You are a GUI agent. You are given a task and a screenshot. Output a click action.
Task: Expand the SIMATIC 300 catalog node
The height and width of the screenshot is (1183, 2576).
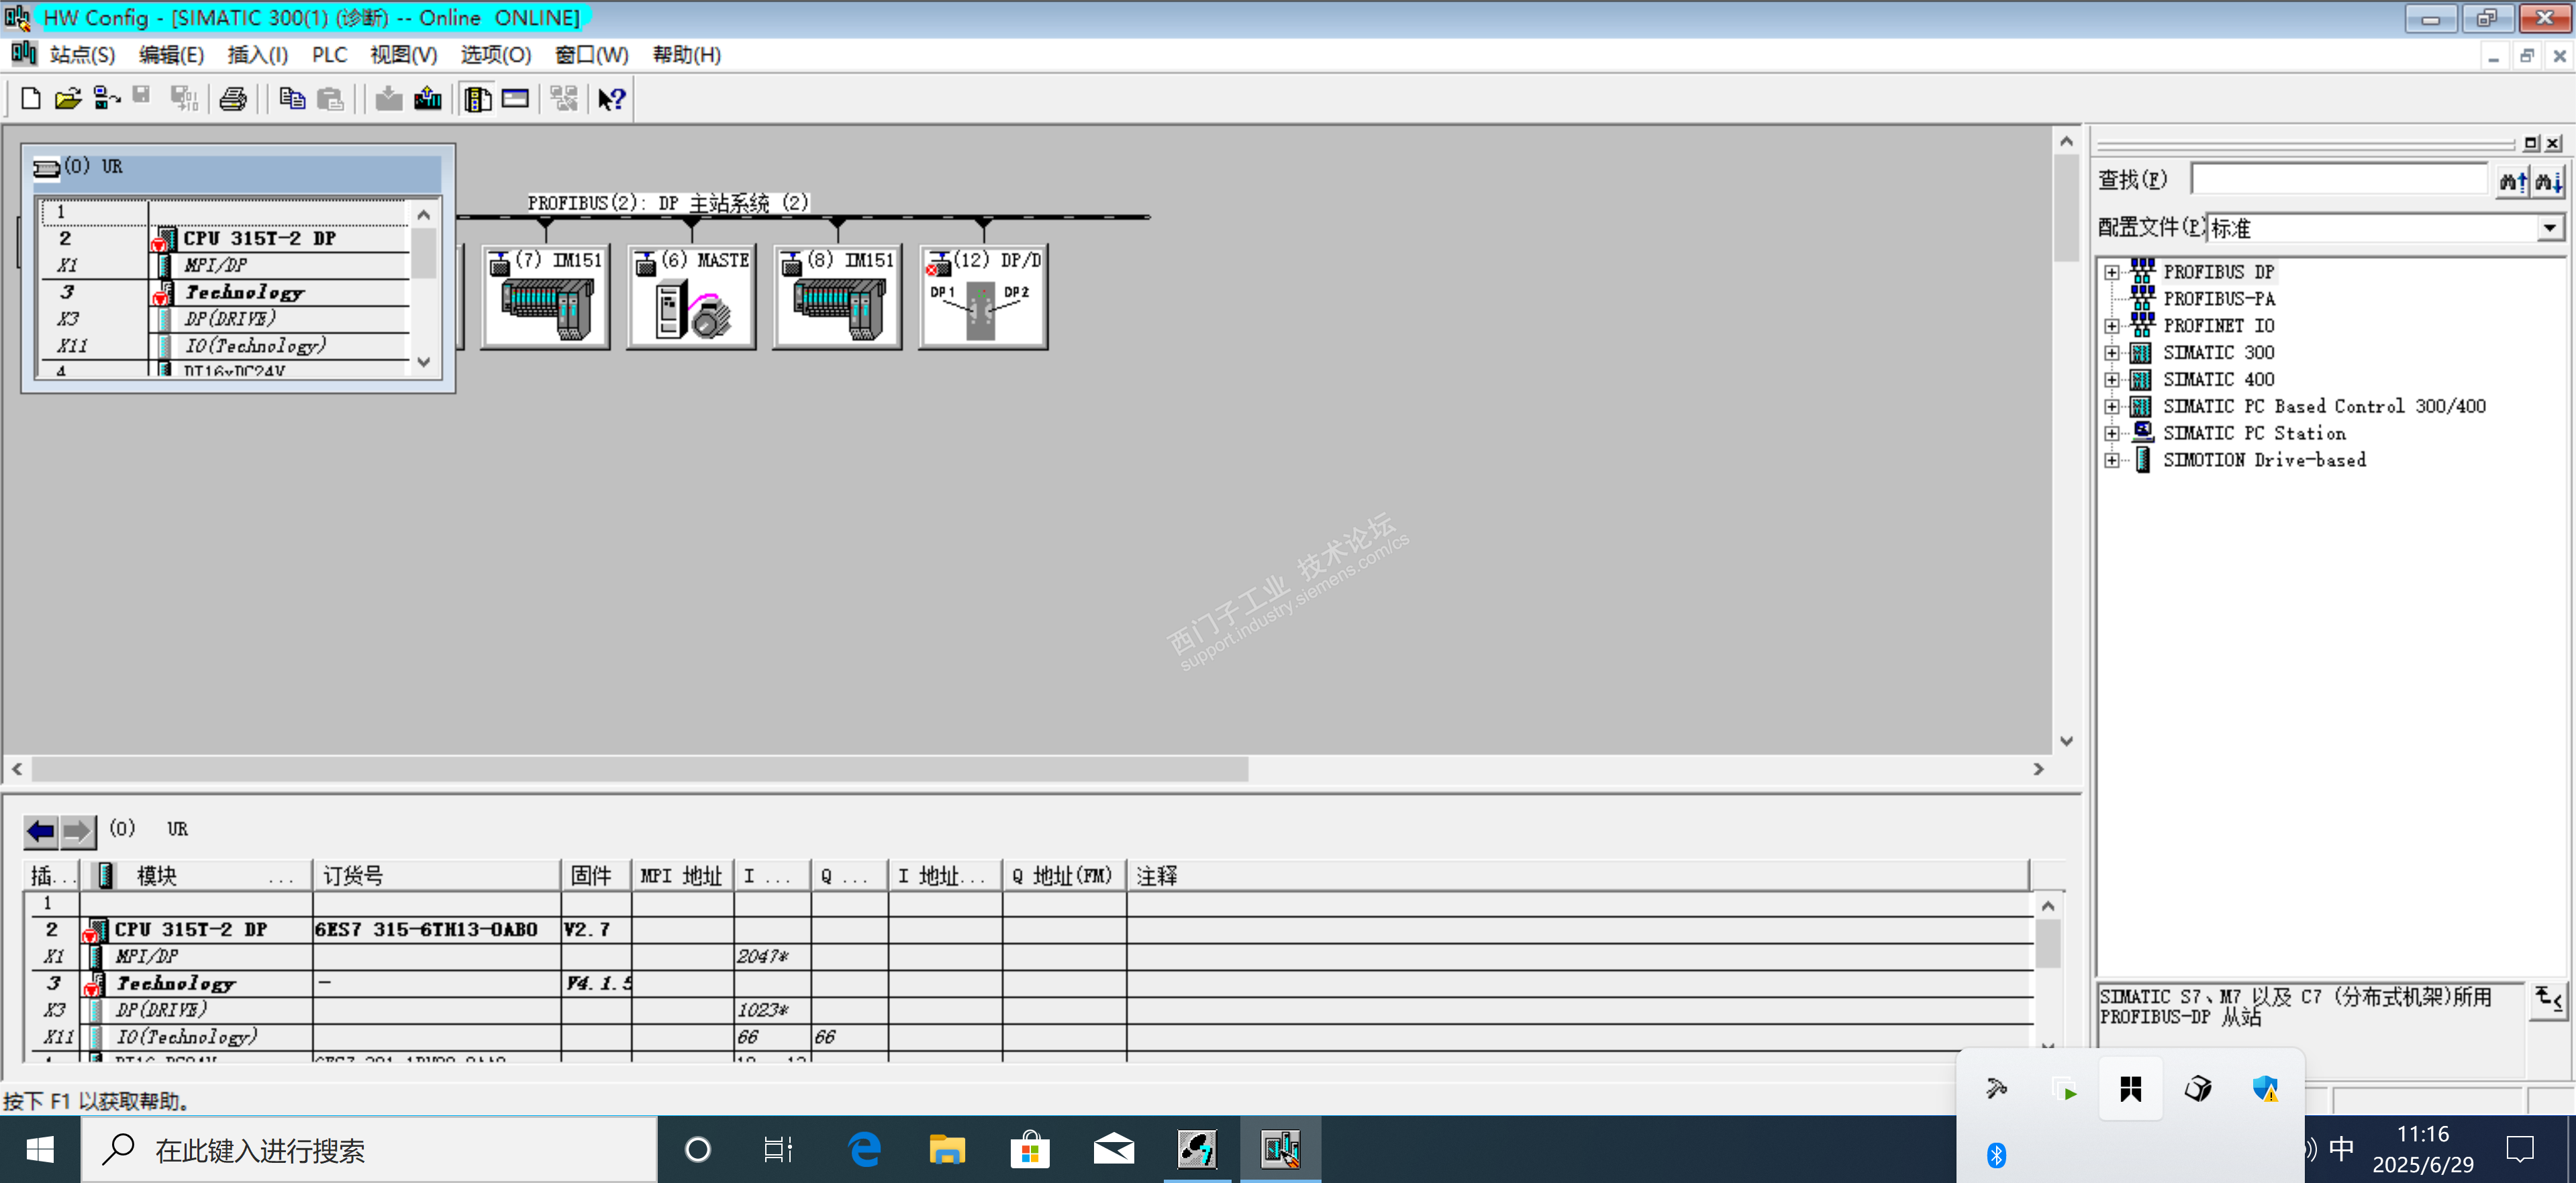[x=2111, y=353]
